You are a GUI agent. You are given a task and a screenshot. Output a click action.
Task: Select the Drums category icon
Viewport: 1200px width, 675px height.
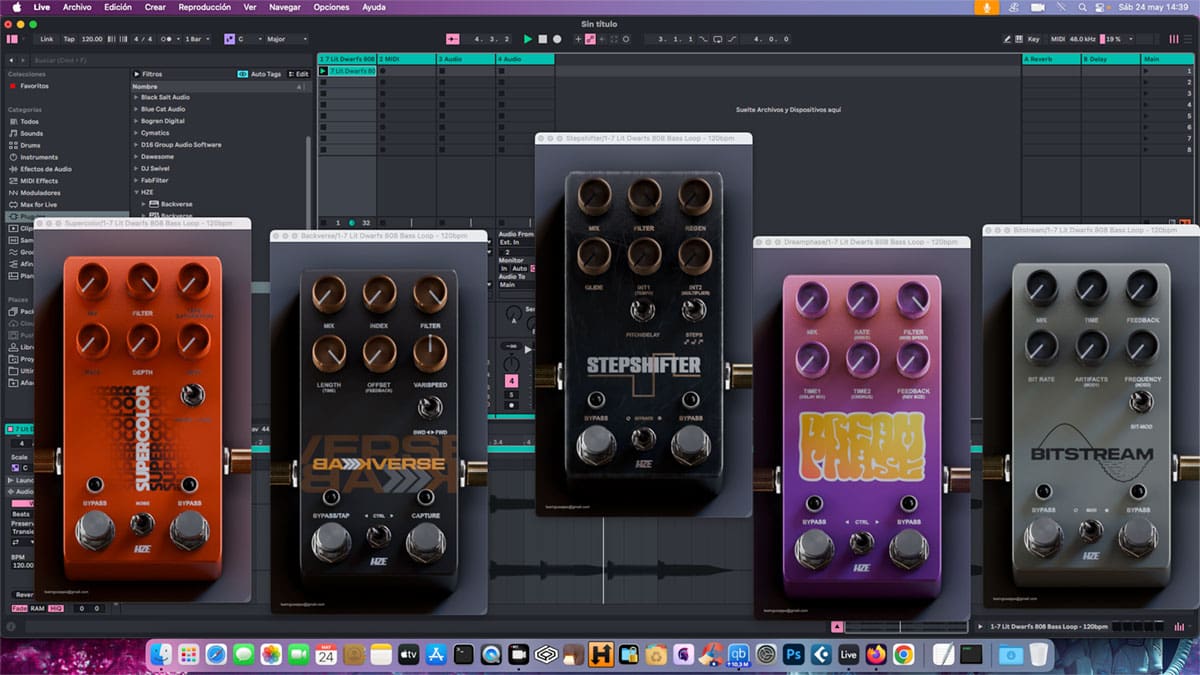tap(13, 145)
